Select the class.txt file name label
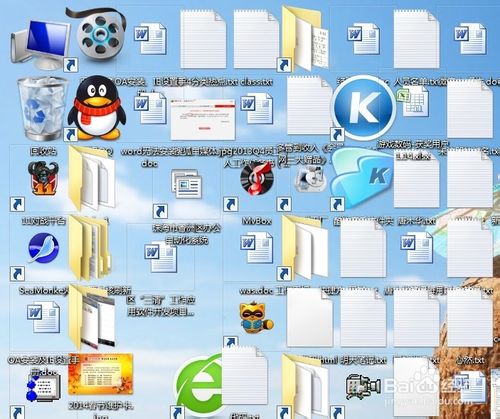The width and height of the screenshot is (500, 419). tap(256, 82)
